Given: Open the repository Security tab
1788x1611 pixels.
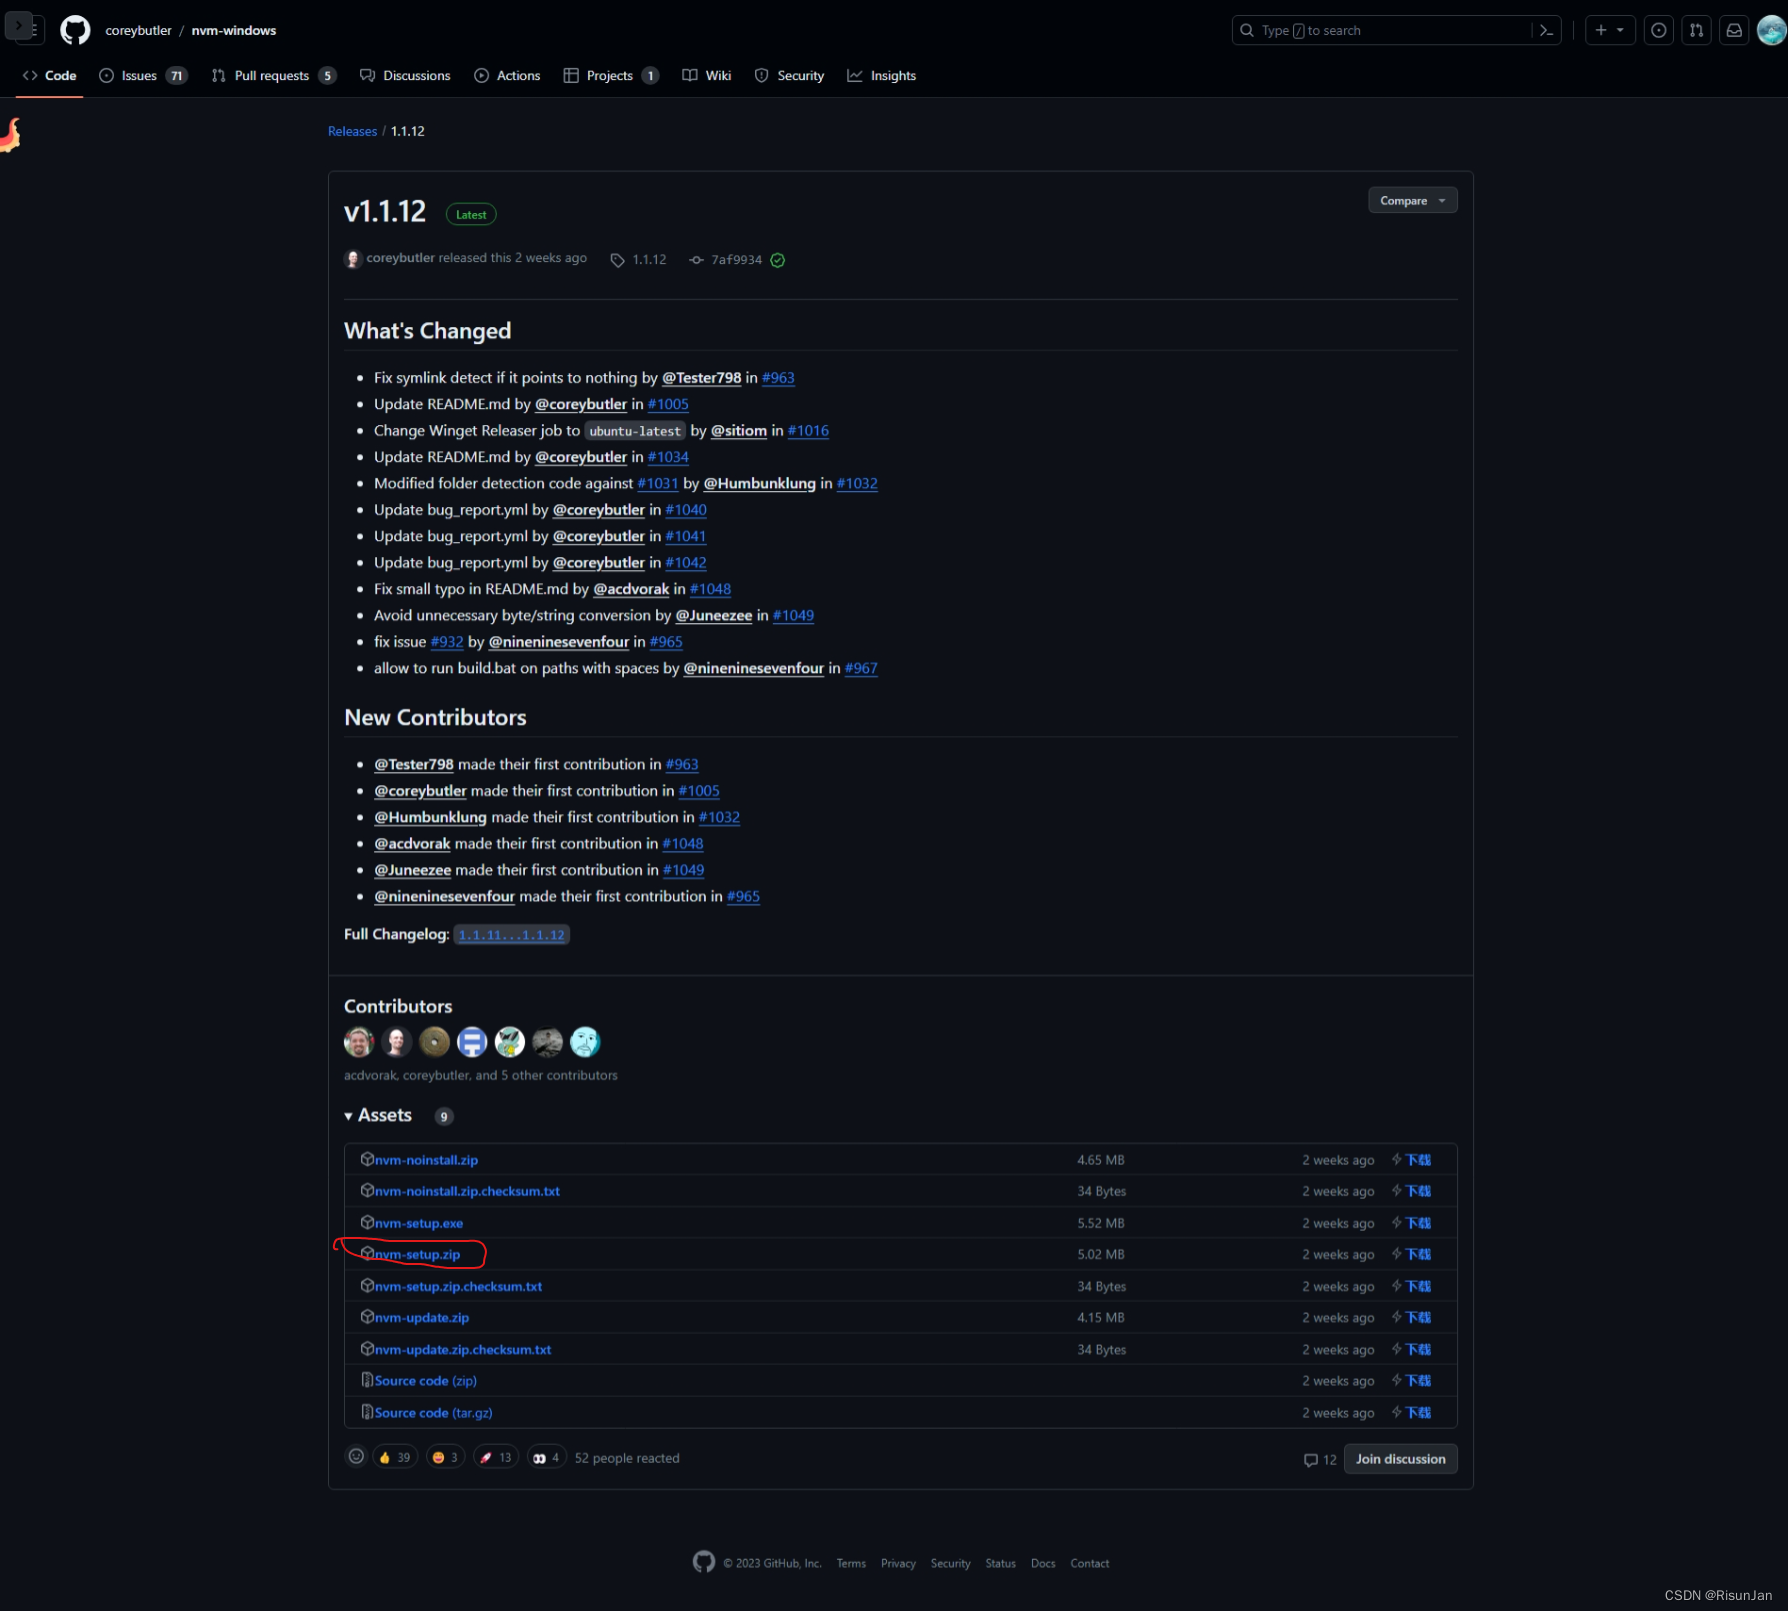Looking at the screenshot, I should [x=790, y=76].
